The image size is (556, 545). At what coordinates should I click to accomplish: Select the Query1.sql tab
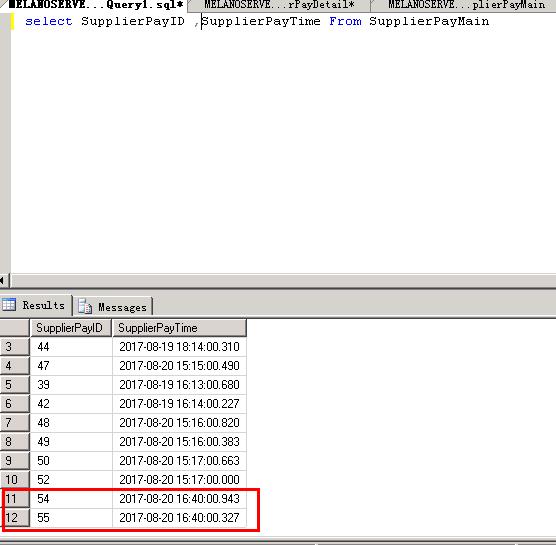[96, 5]
